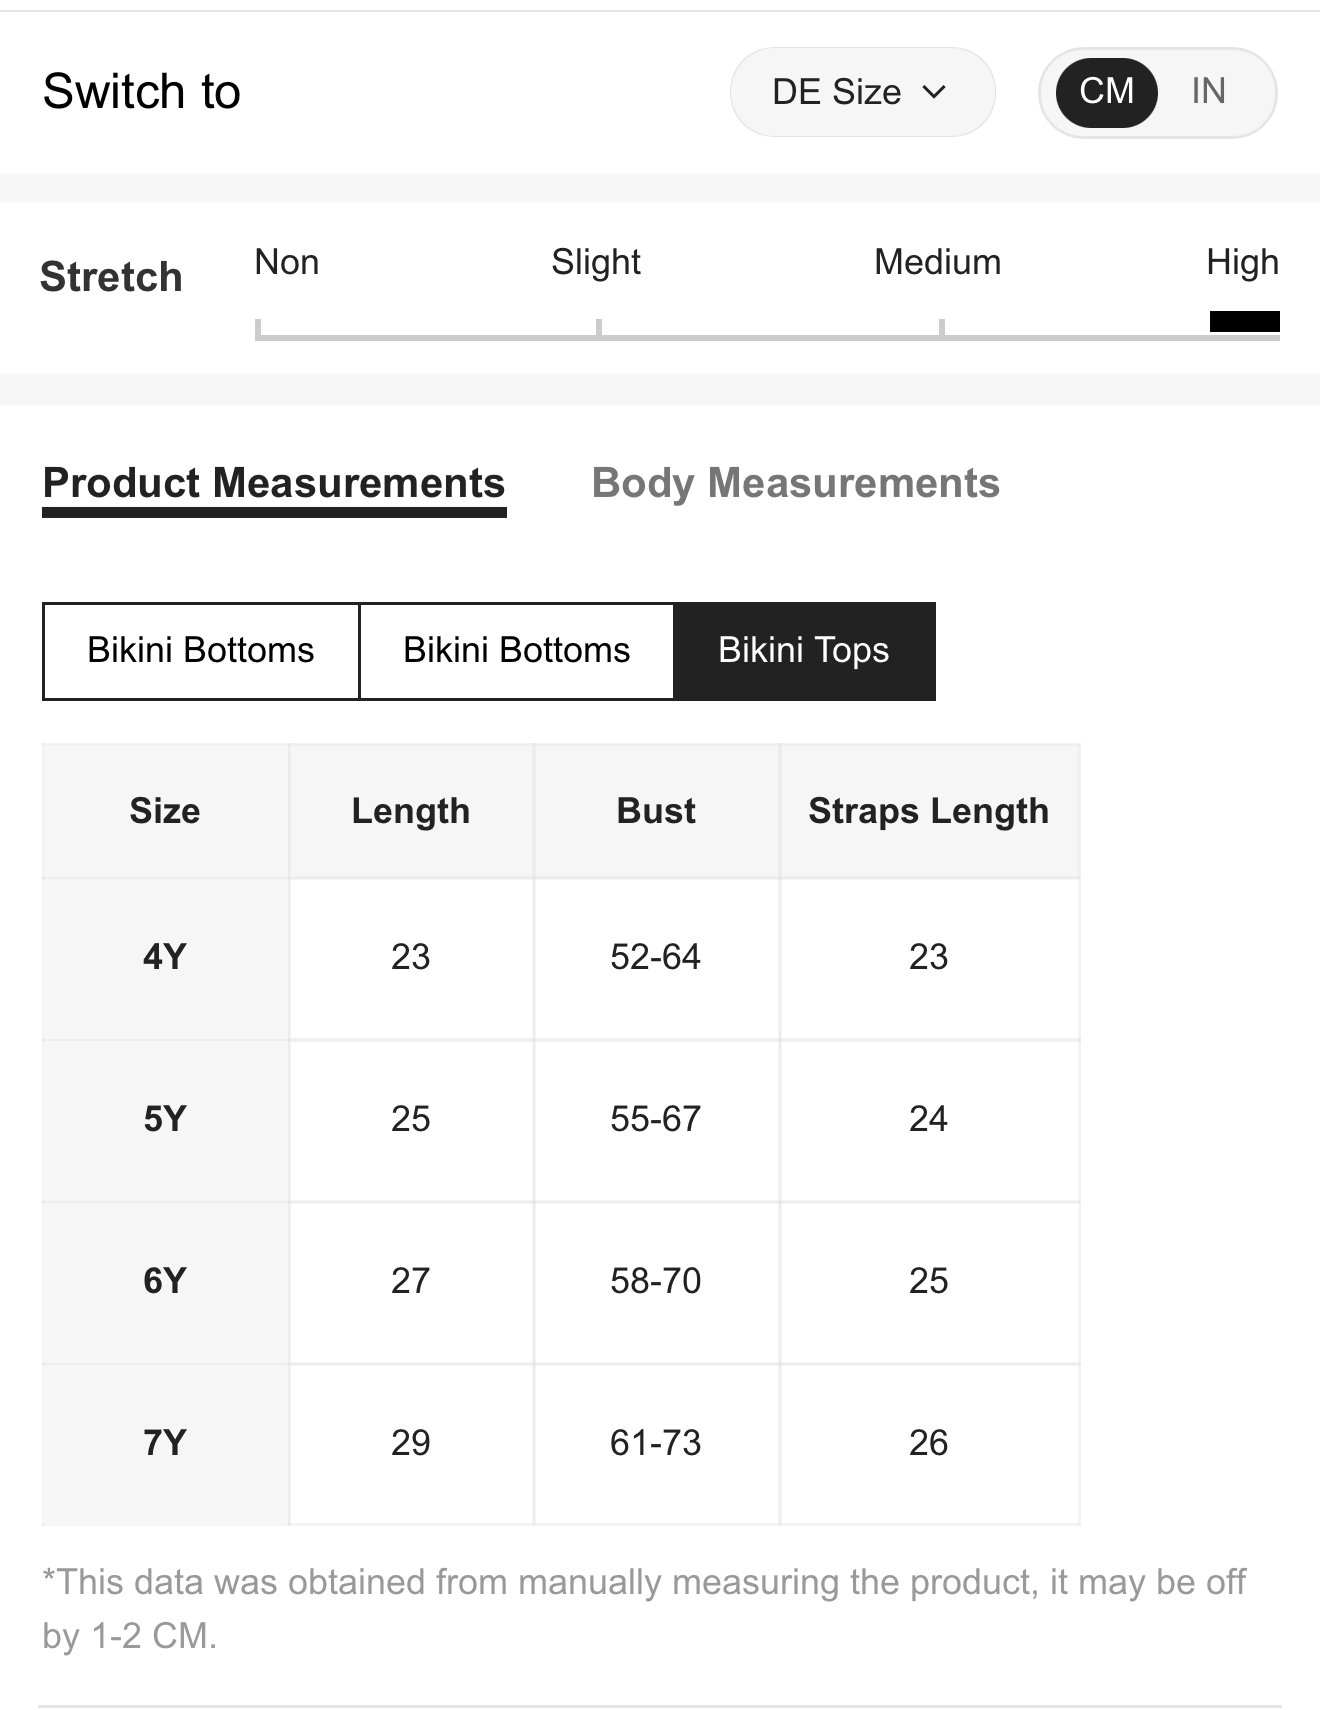Screen dimensions: 1320x1710
Task: Open the Body Measurements tab
Action: pyautogui.click(x=795, y=483)
